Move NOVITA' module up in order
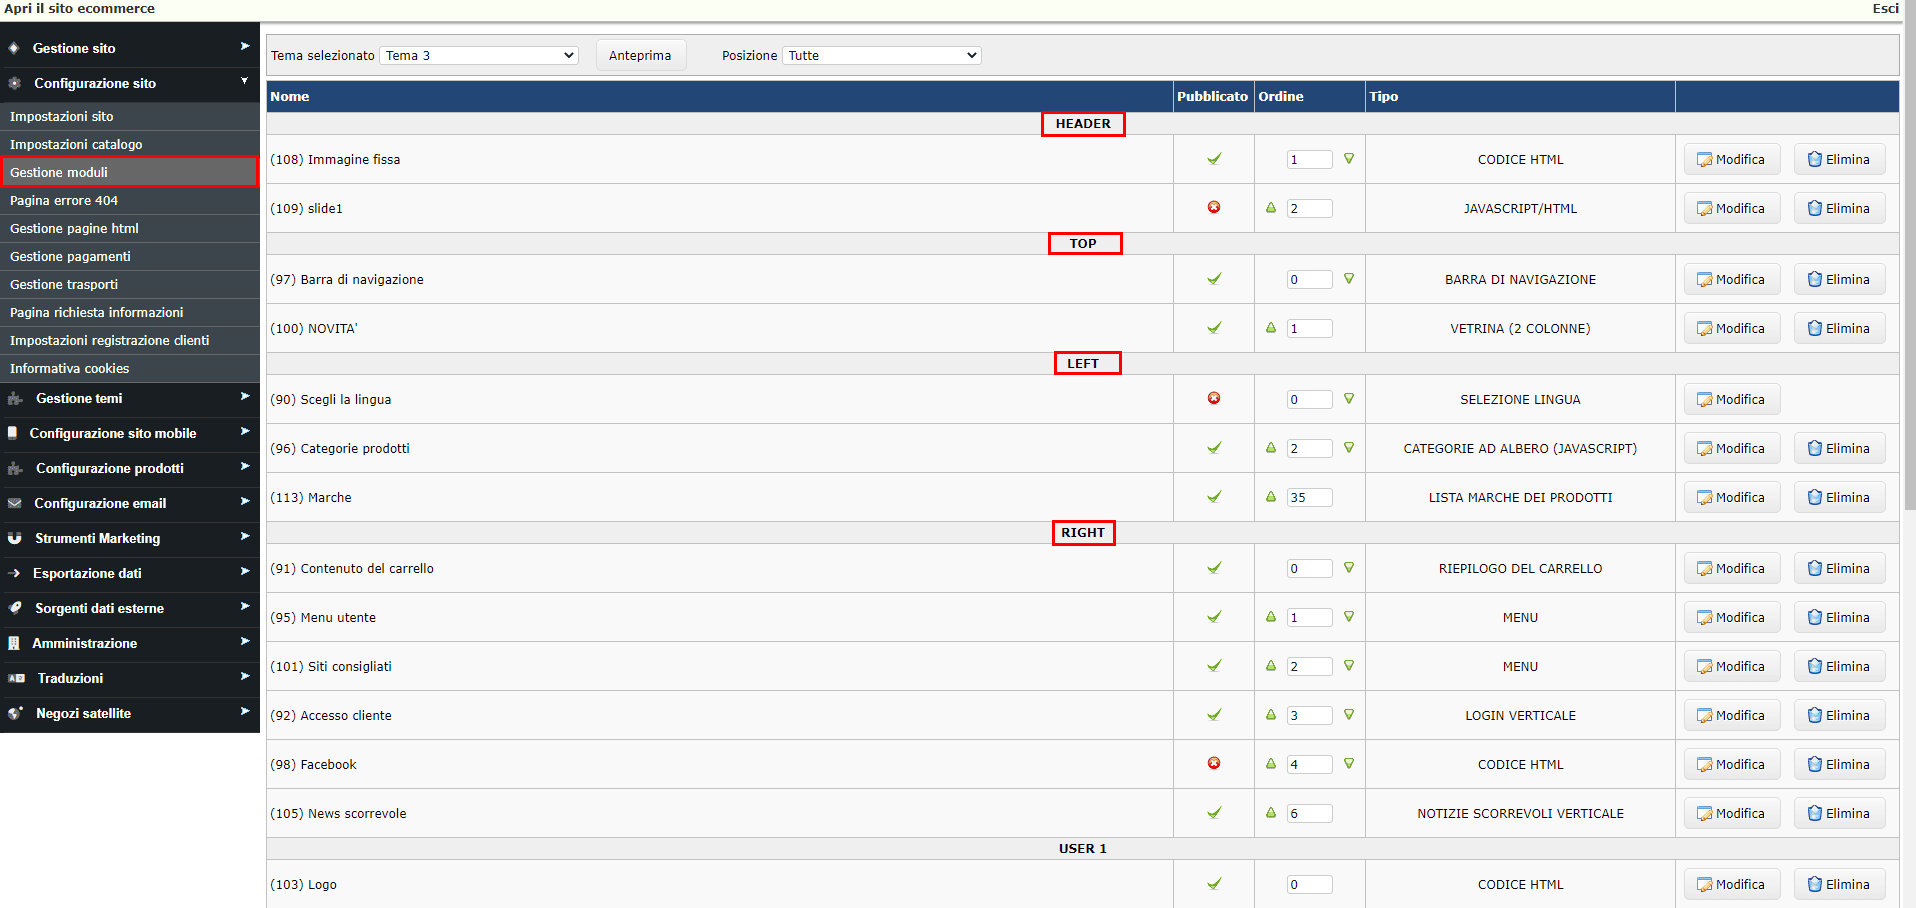This screenshot has width=1916, height=908. click(x=1271, y=328)
